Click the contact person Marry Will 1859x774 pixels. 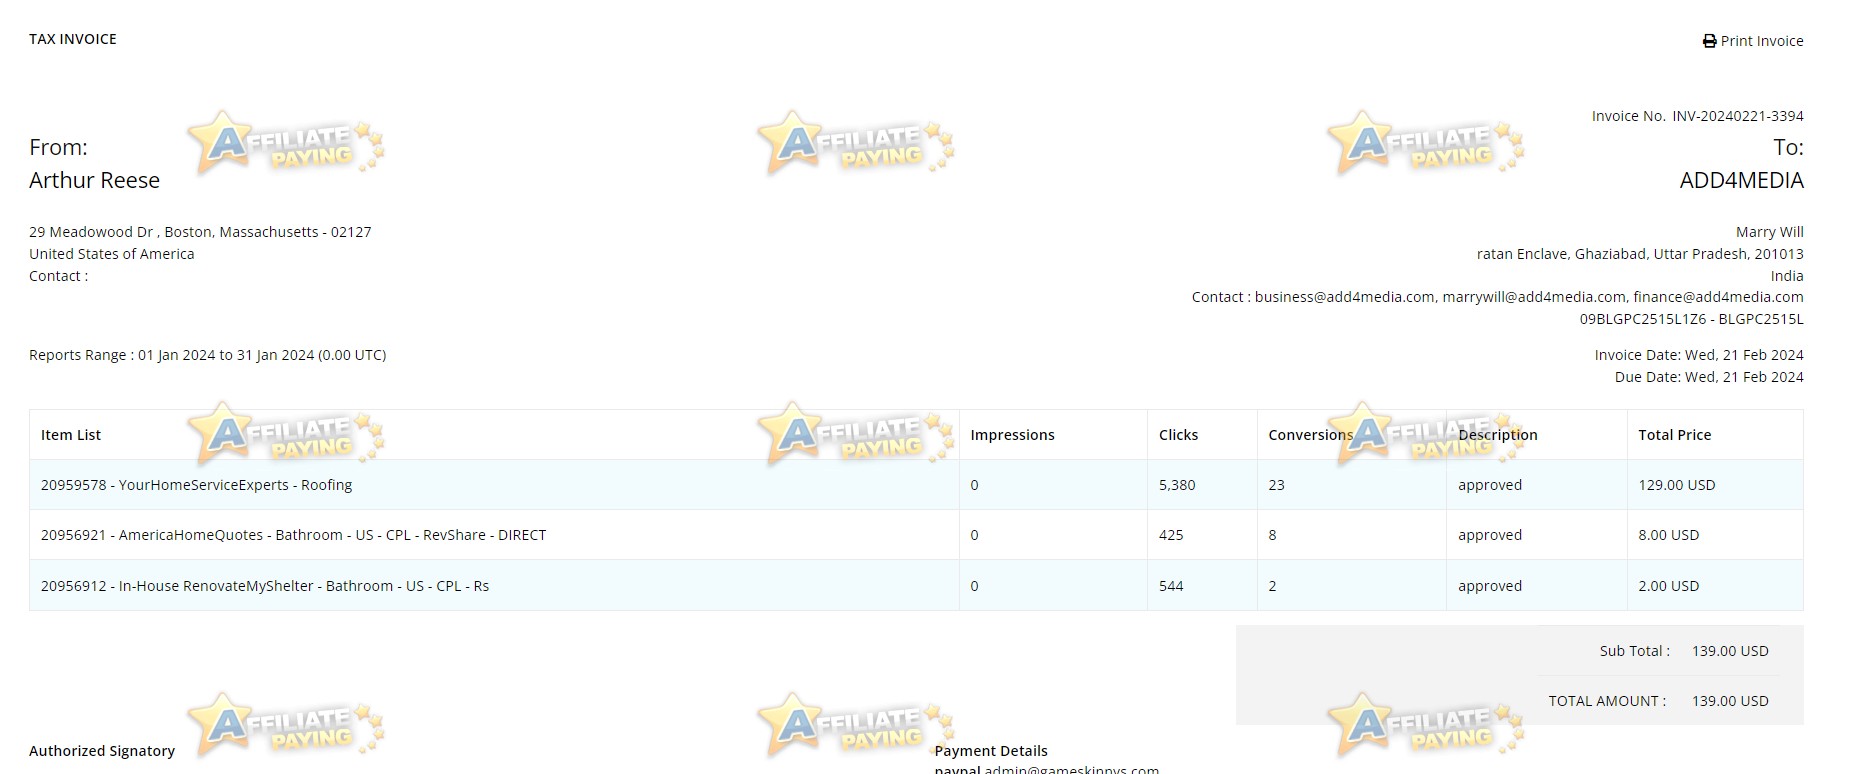tap(1769, 232)
